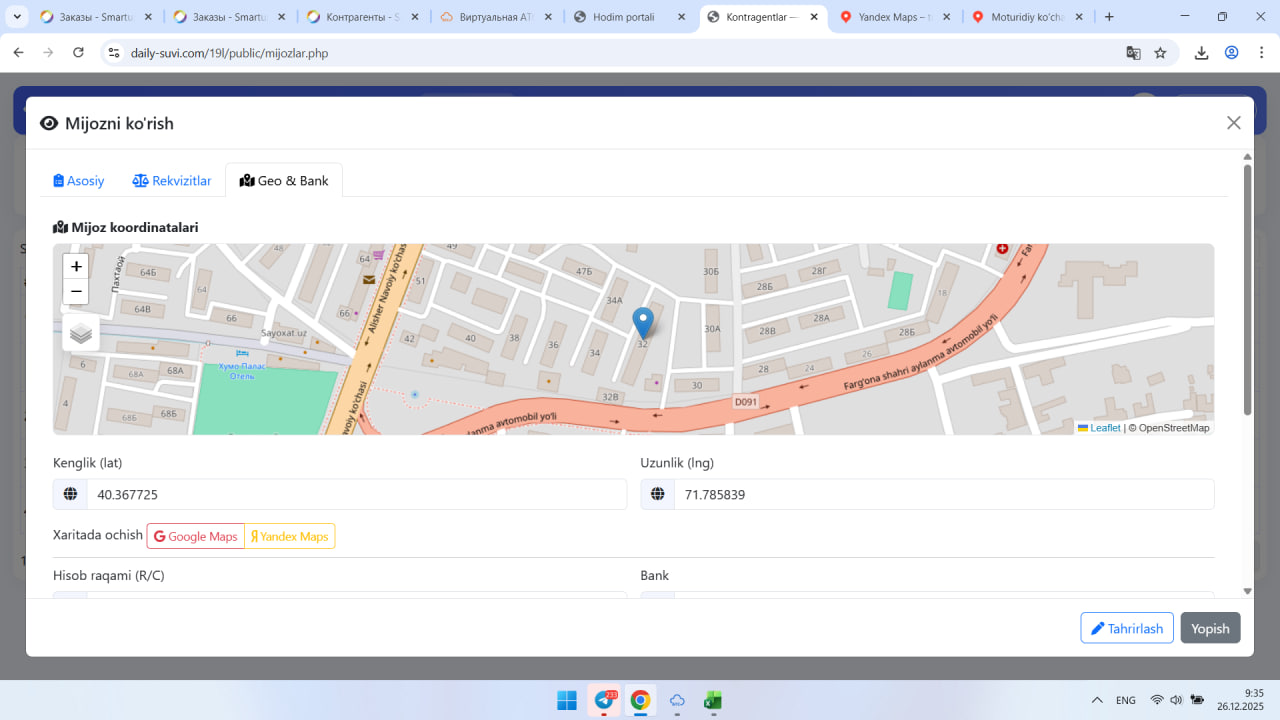This screenshot has width=1280, height=720.
Task: Click the Yopish button
Action: pyautogui.click(x=1210, y=628)
